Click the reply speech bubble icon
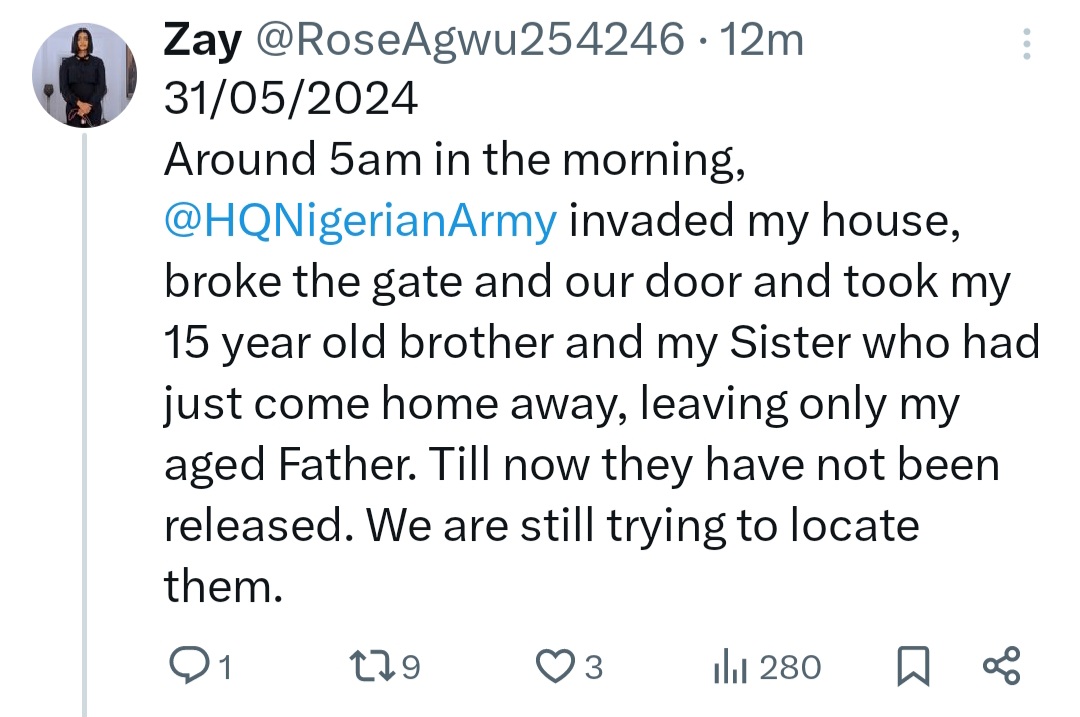Viewport: 1080px width, 717px height. tap(187, 666)
